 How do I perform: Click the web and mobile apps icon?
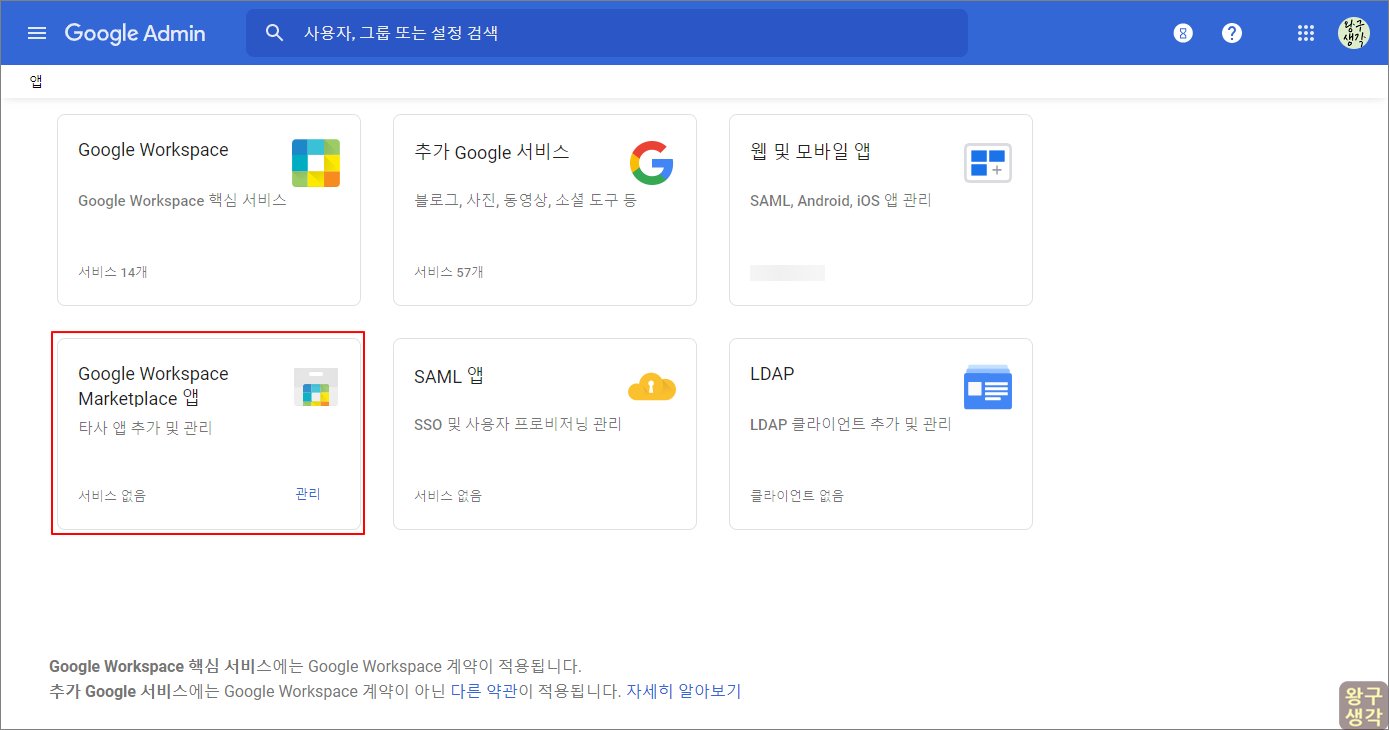[988, 163]
